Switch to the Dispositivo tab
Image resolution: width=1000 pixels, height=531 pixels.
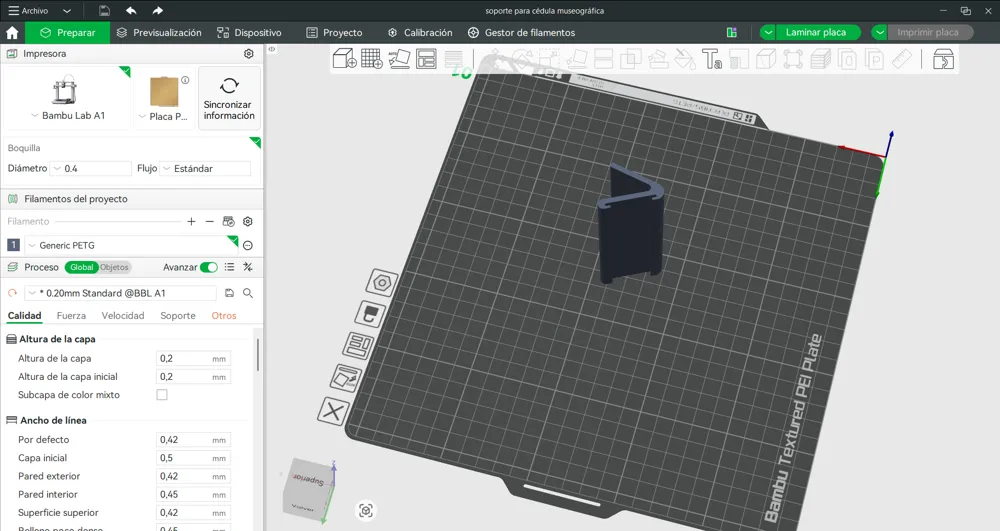tap(249, 33)
